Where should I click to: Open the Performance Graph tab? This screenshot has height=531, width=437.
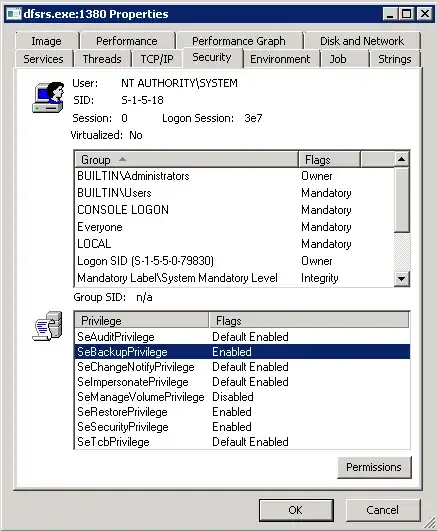tap(239, 41)
